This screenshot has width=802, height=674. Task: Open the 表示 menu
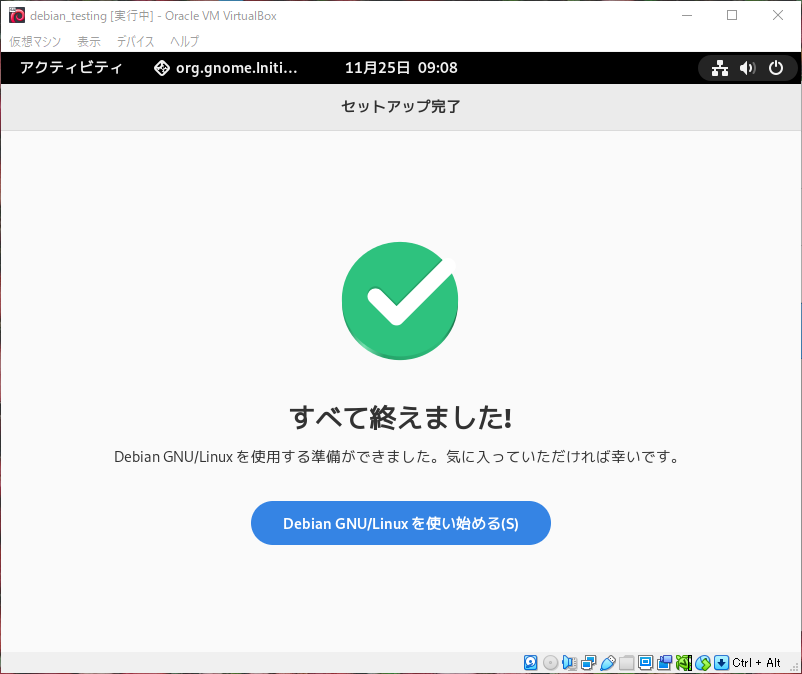(x=88, y=41)
